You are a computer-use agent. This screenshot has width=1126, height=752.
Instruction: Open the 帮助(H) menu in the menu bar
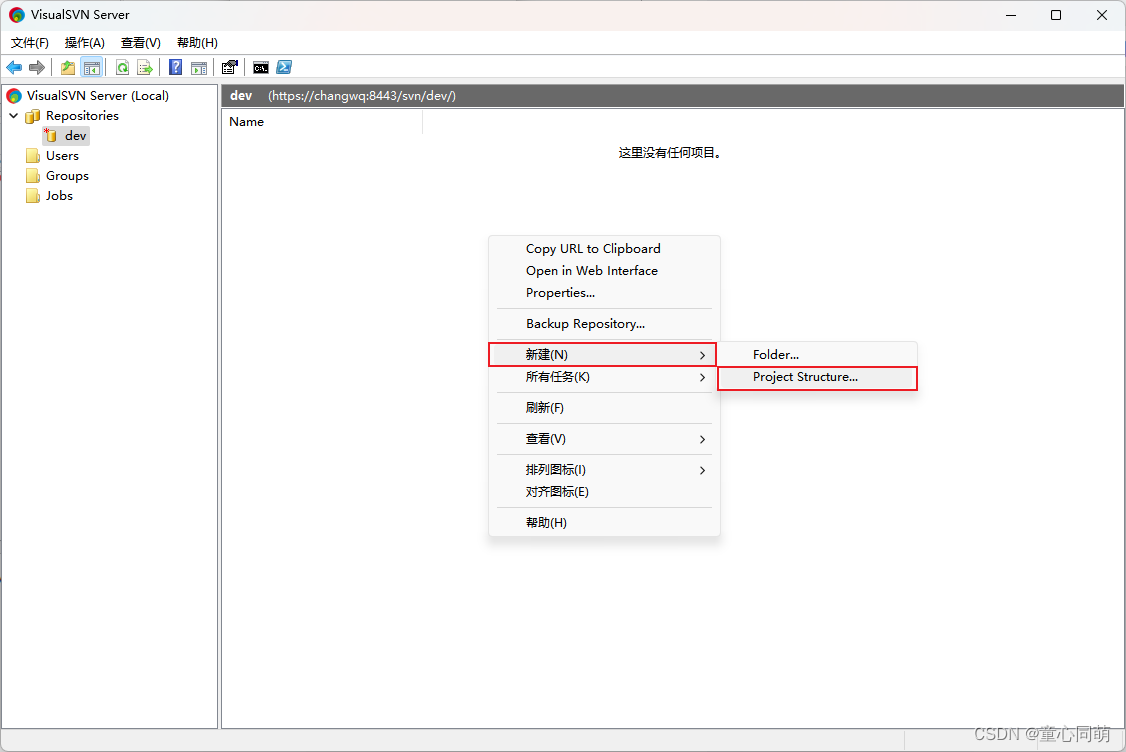197,43
